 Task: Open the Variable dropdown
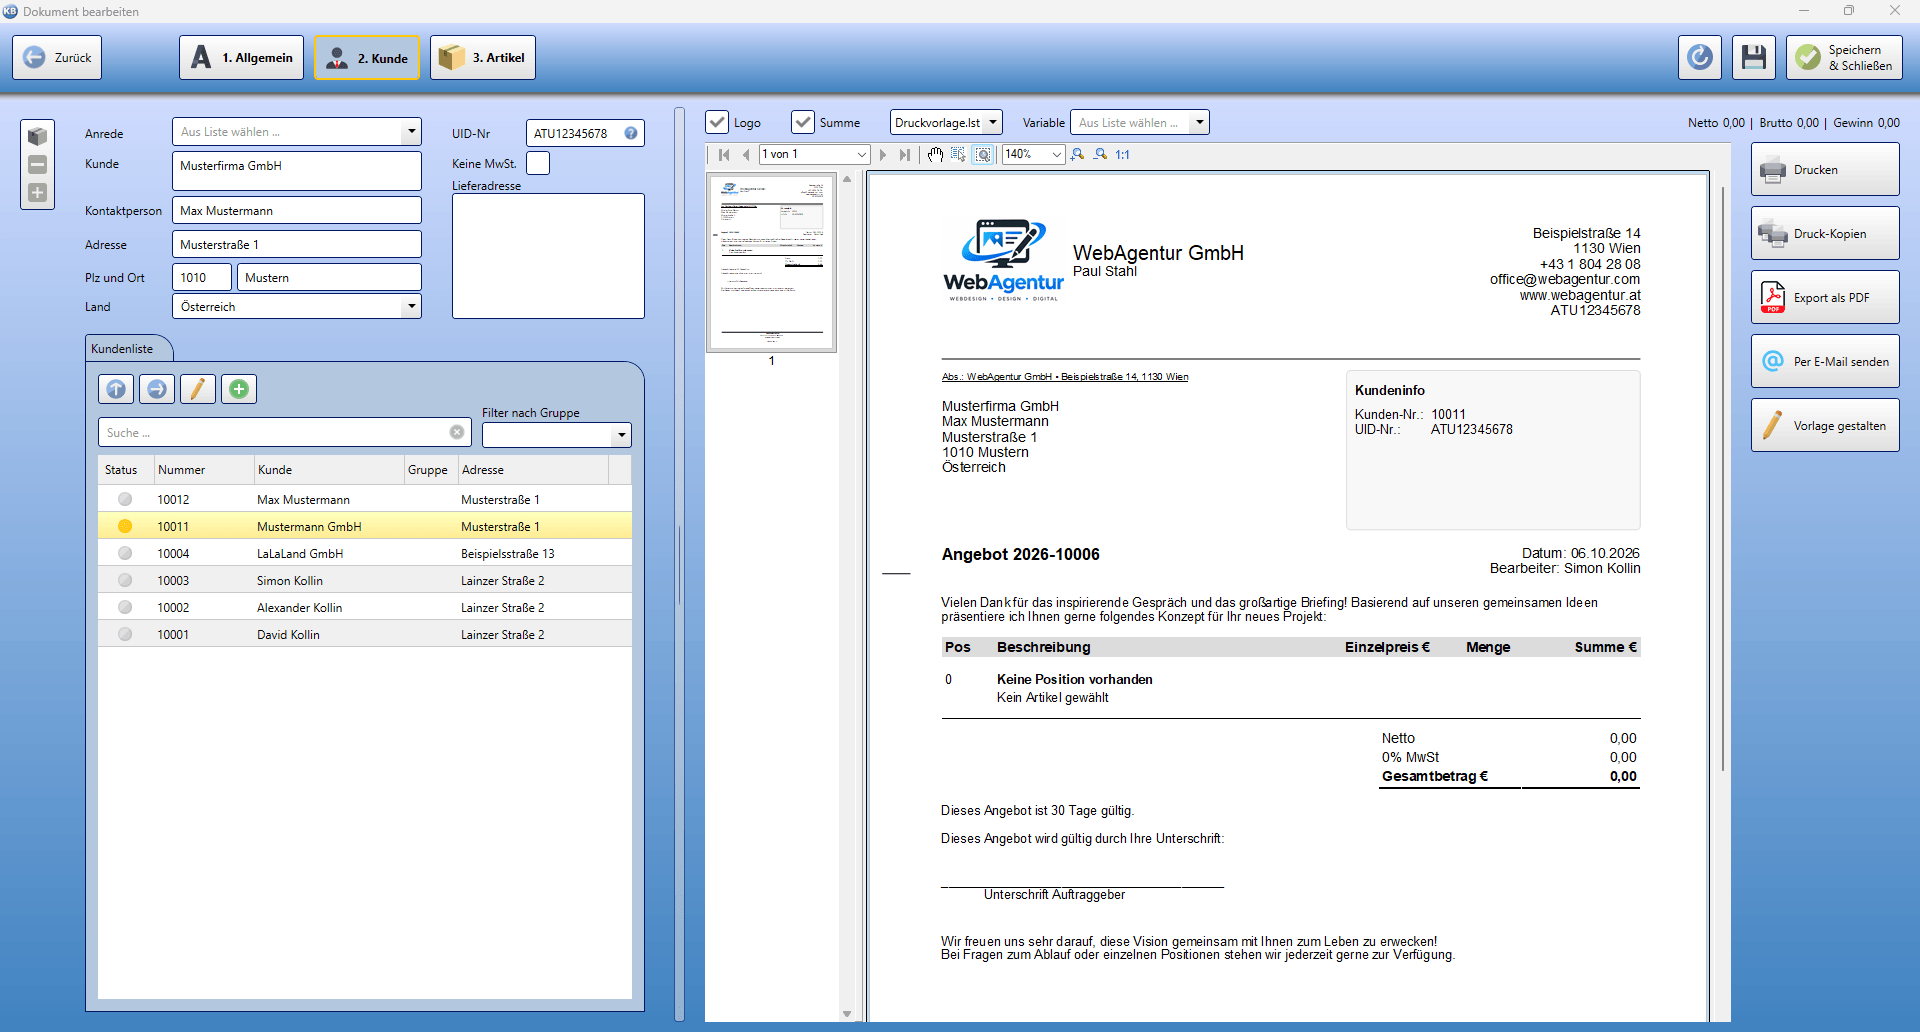point(1199,122)
